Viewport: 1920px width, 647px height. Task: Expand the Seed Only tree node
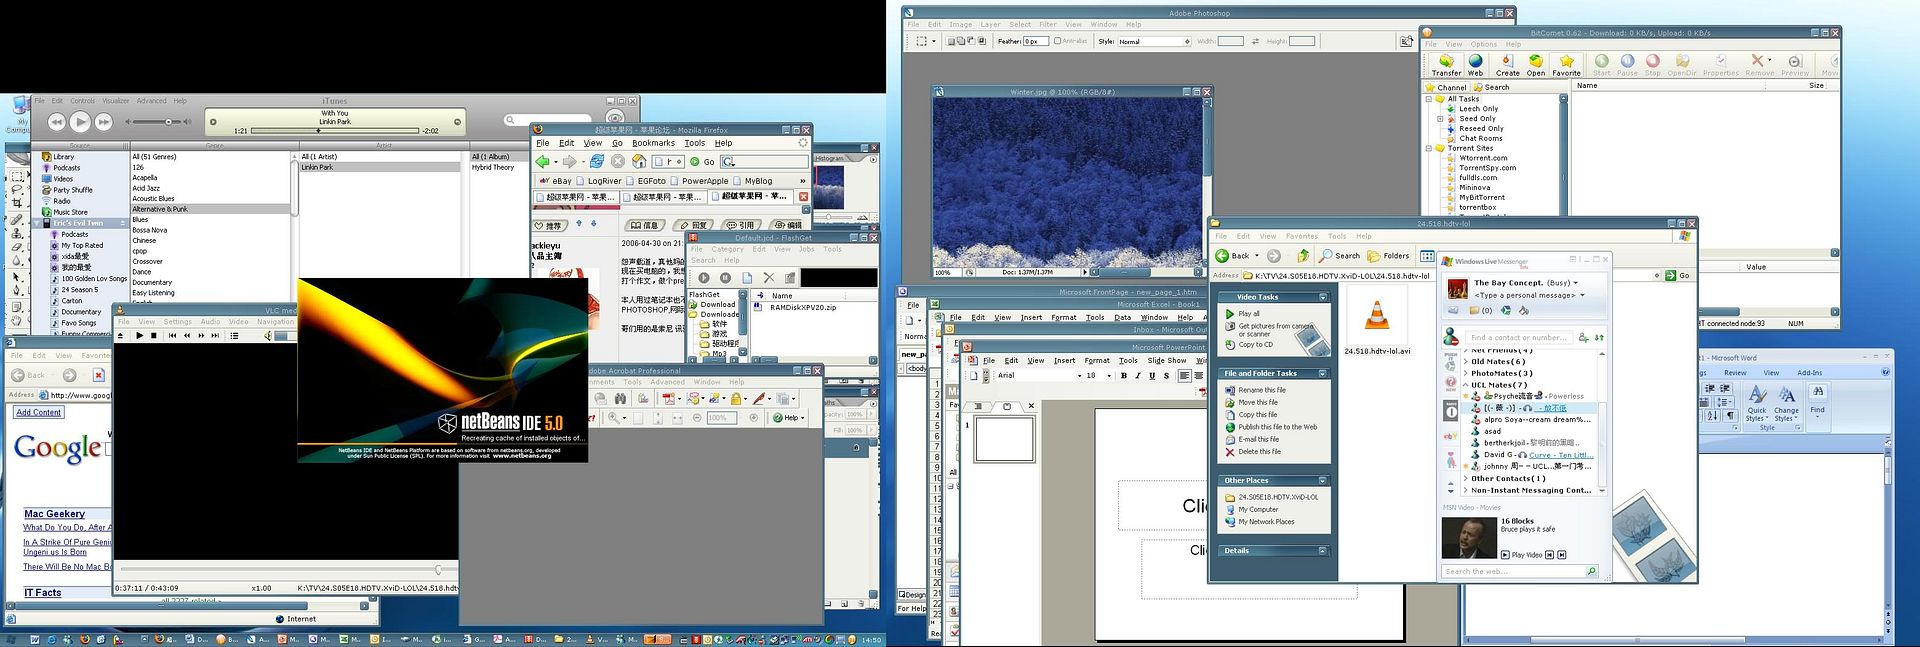(1440, 119)
